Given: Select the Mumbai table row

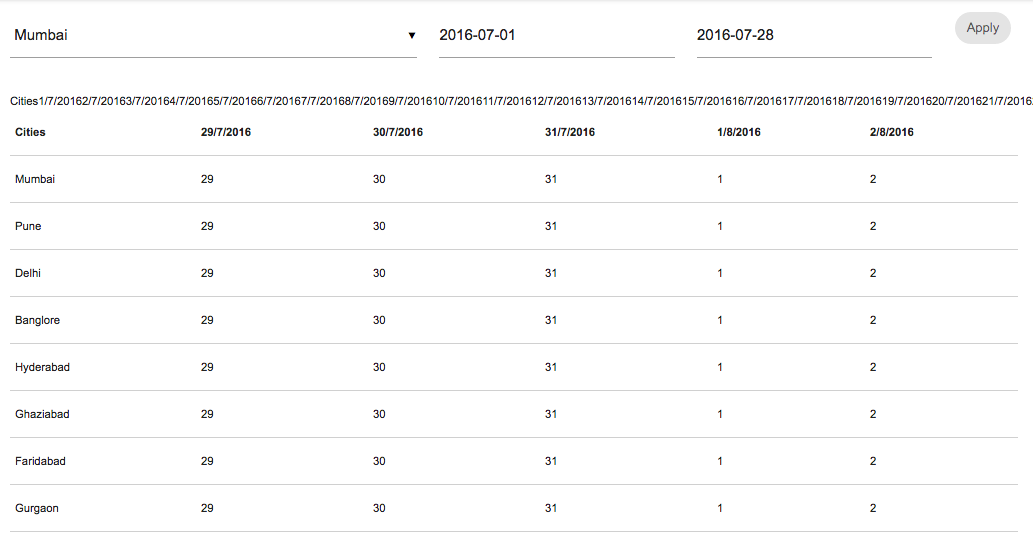Looking at the screenshot, I should point(35,179).
